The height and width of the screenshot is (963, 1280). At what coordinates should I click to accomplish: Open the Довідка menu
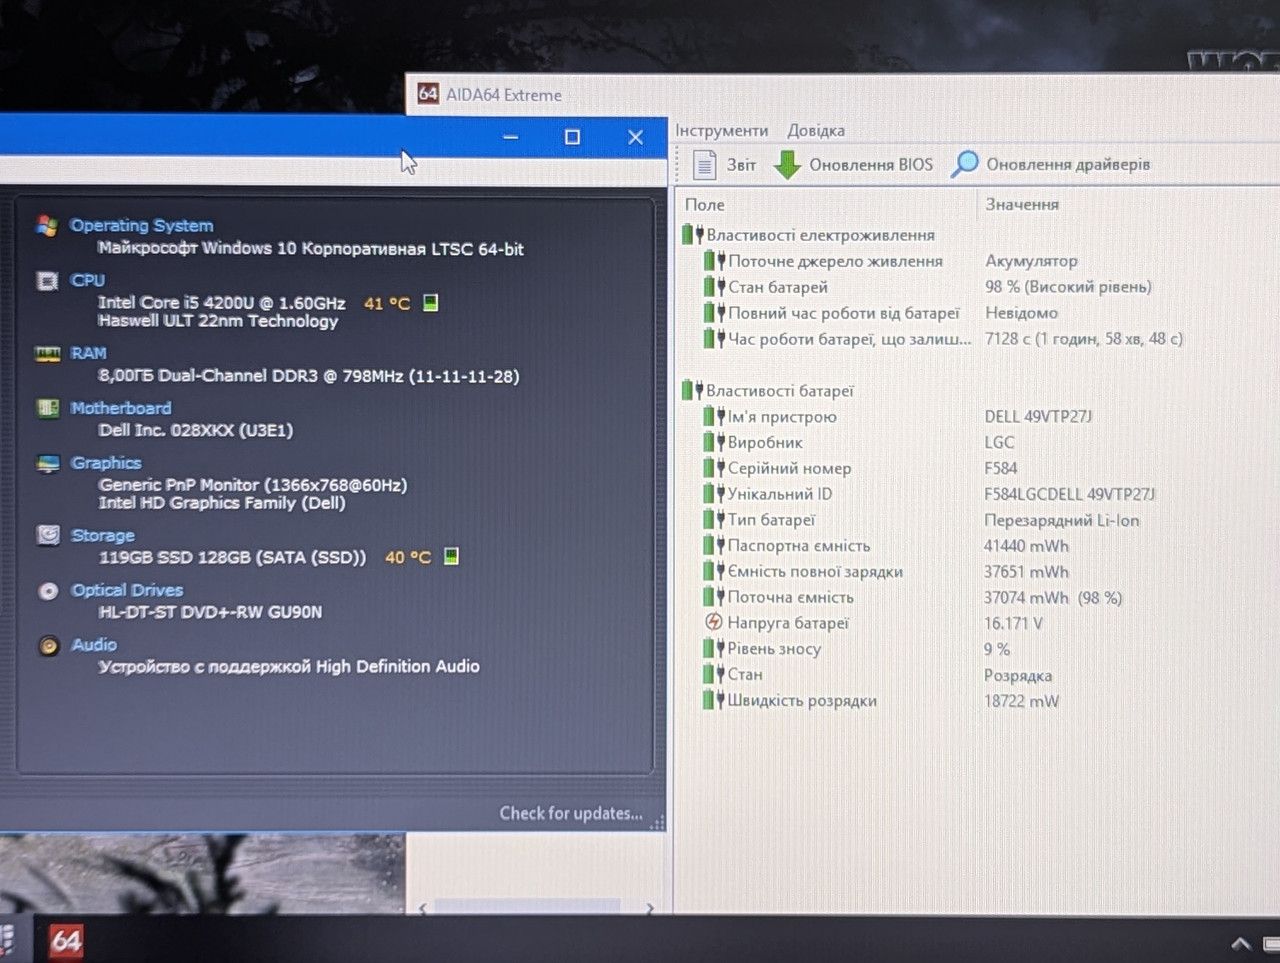click(x=816, y=131)
